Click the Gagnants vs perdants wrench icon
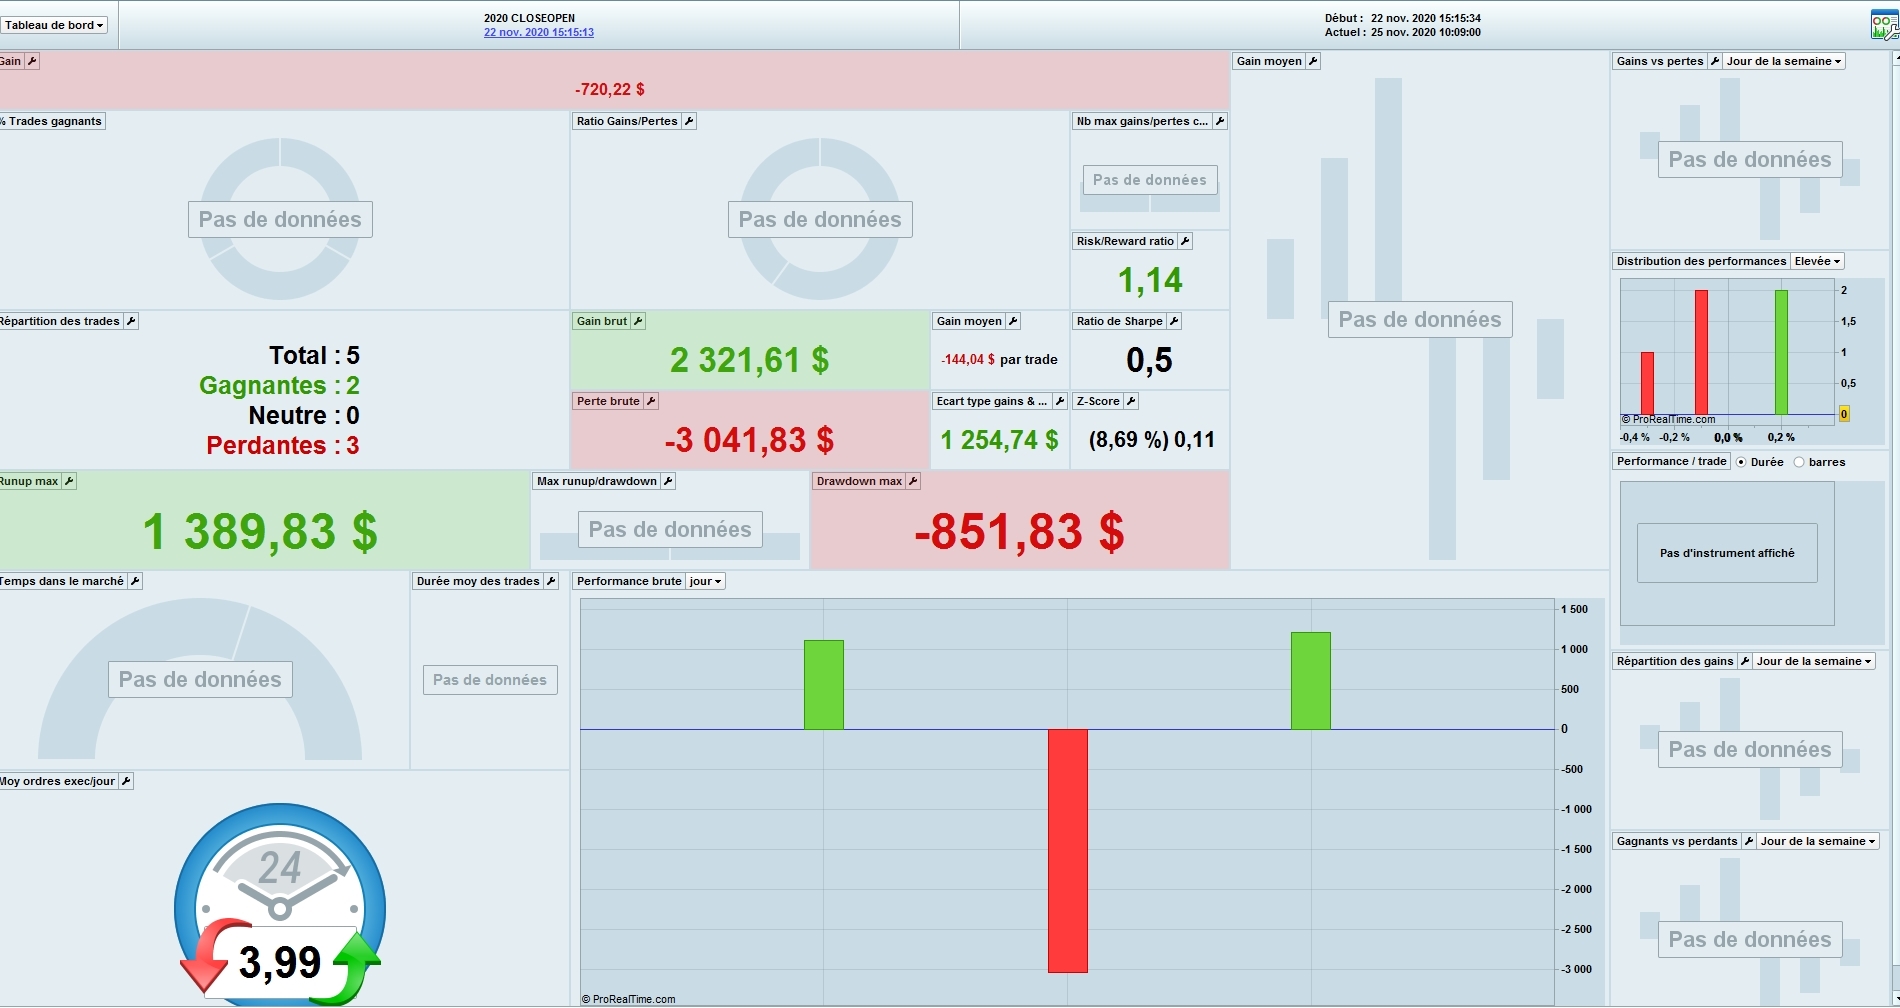The image size is (1900, 1008). point(1749,841)
